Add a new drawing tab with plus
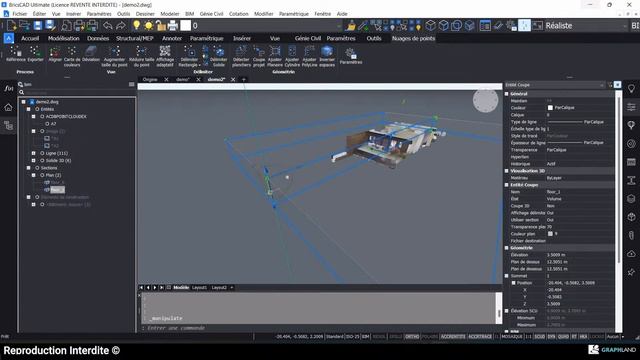This screenshot has width=640, height=360. 244,80
